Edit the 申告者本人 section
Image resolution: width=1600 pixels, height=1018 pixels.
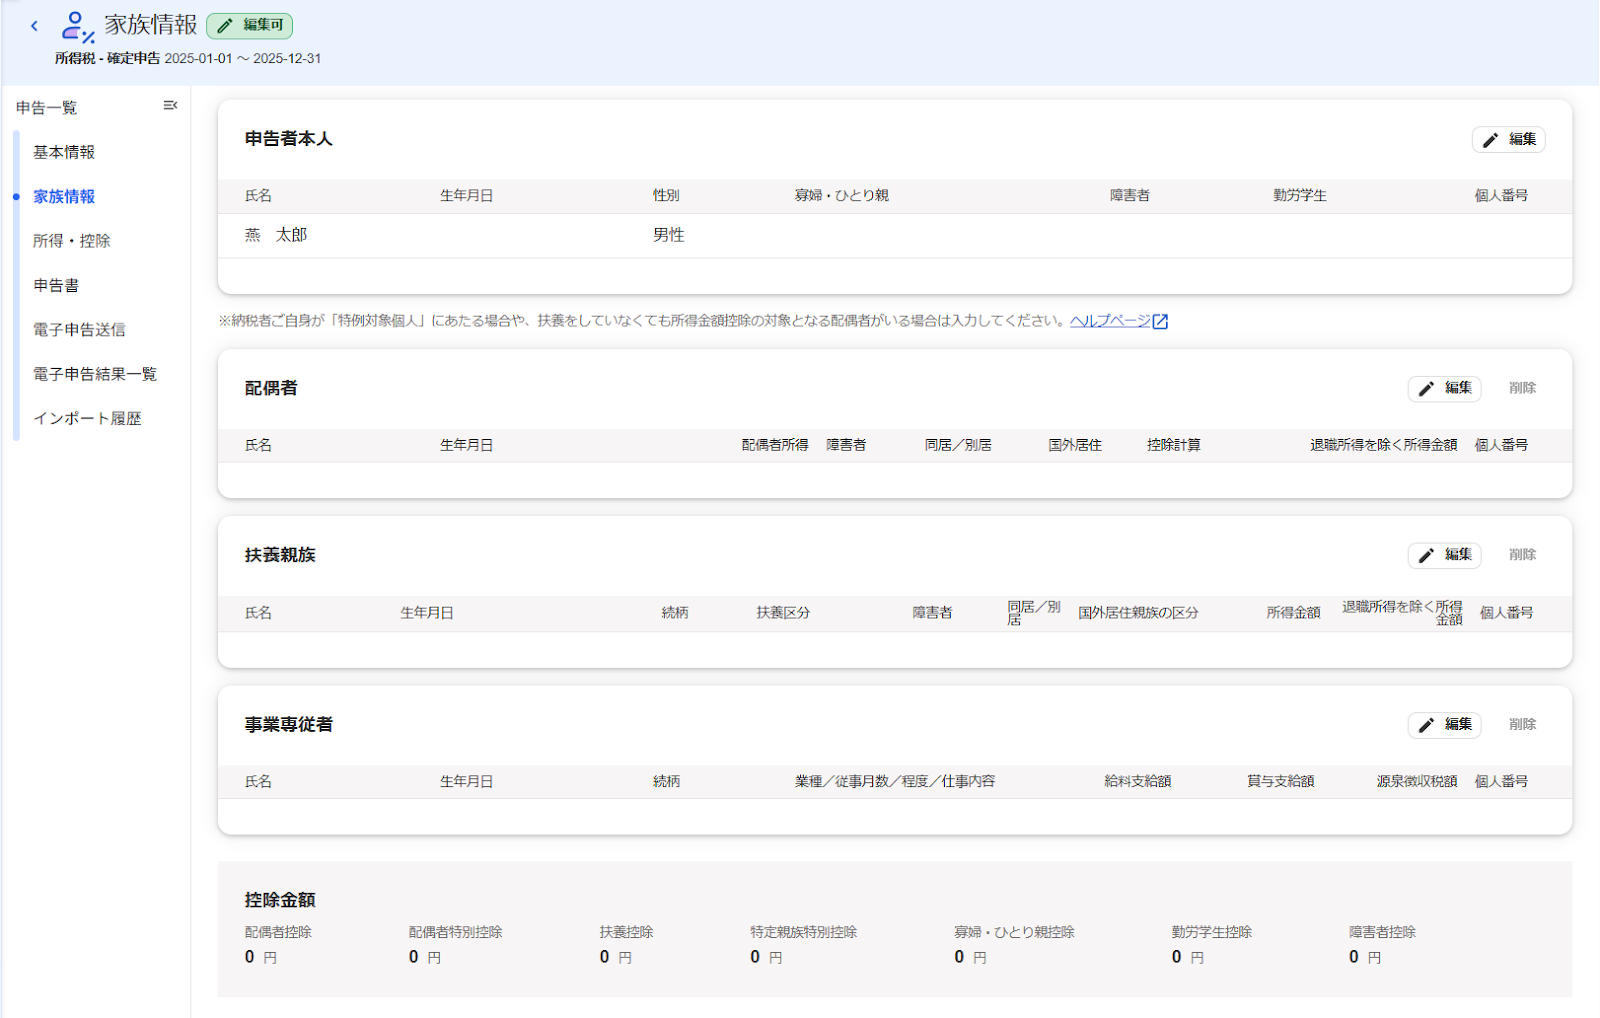point(1508,140)
